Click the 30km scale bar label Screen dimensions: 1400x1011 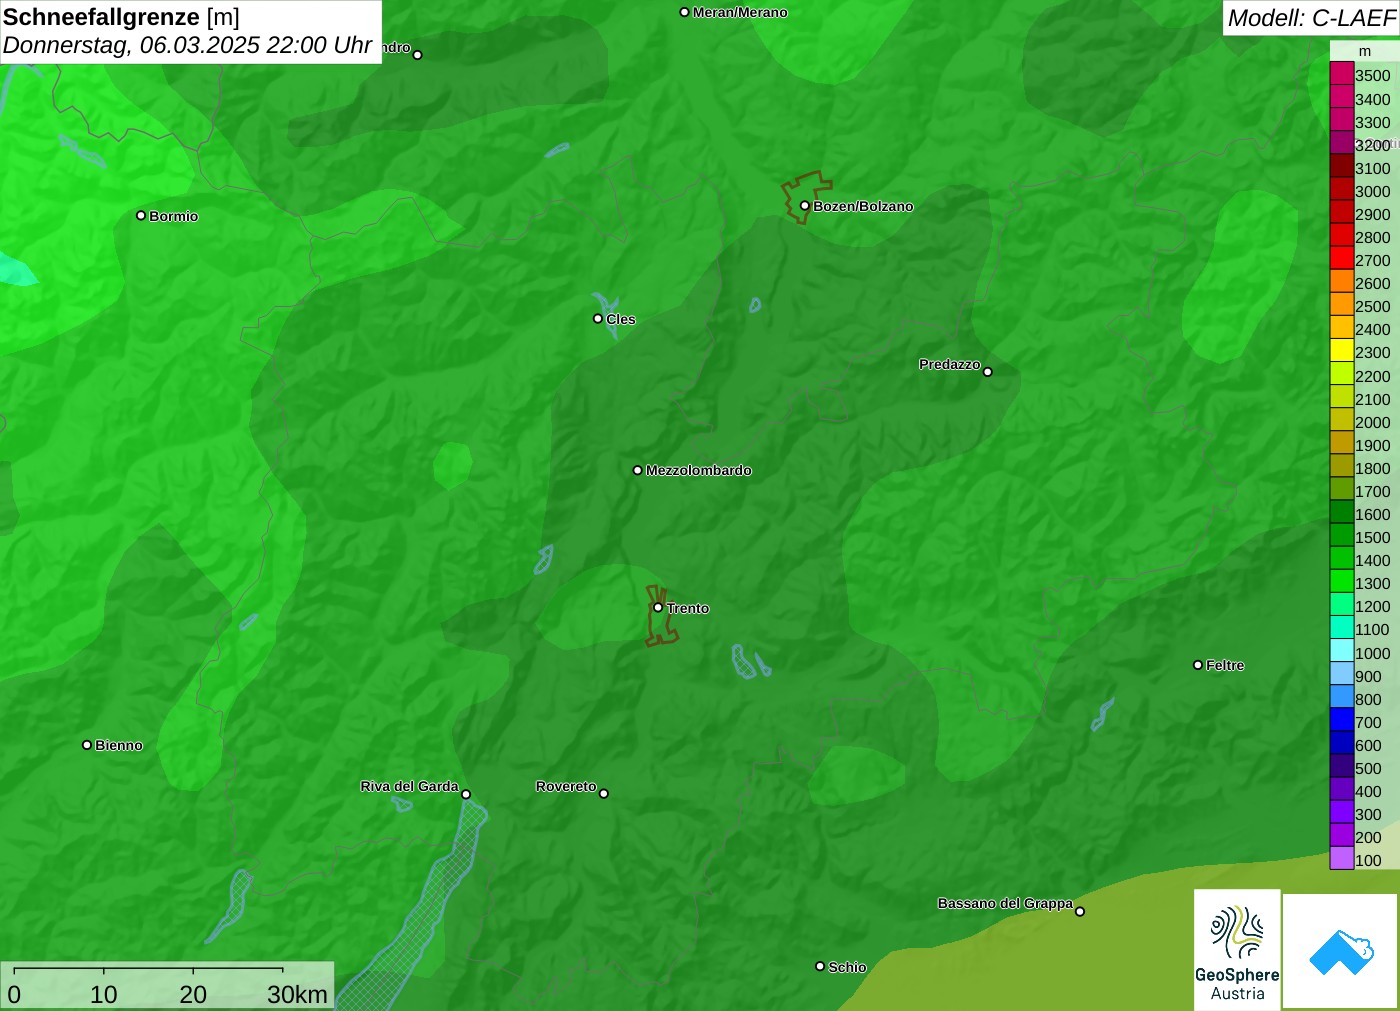(297, 994)
